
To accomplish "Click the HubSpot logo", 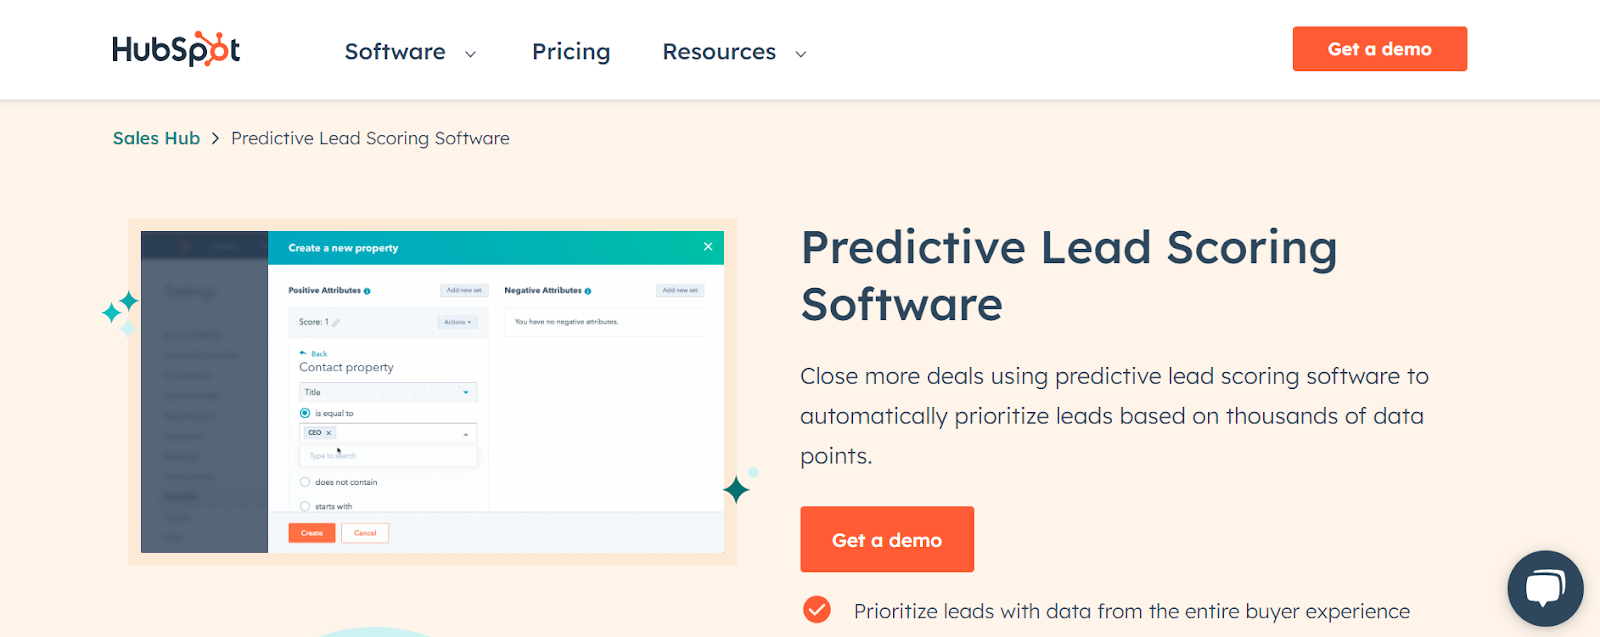I will pyautogui.click(x=176, y=49).
